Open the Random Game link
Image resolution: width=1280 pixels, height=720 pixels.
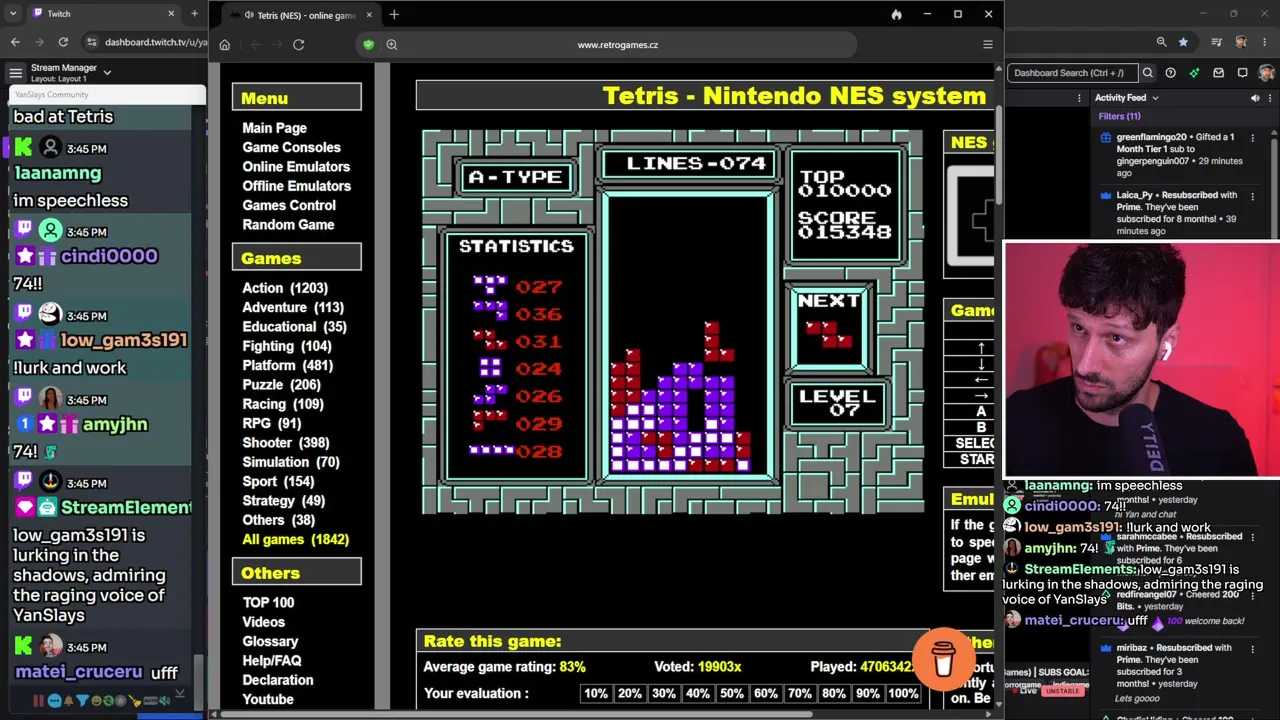[288, 225]
